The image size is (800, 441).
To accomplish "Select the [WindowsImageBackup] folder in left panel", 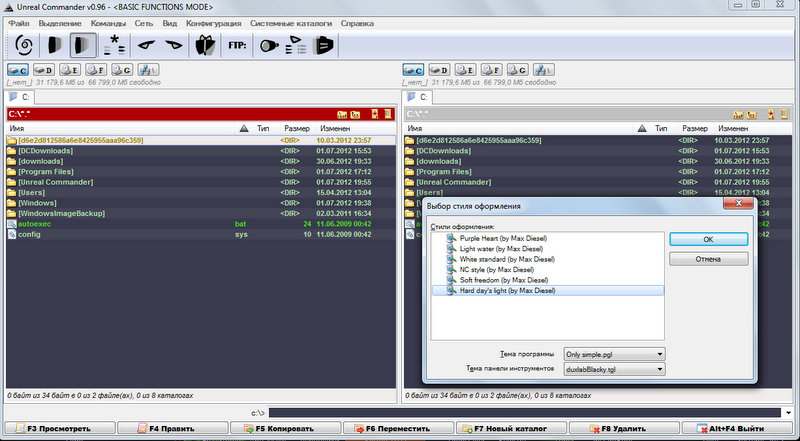I will tap(201, 213).
